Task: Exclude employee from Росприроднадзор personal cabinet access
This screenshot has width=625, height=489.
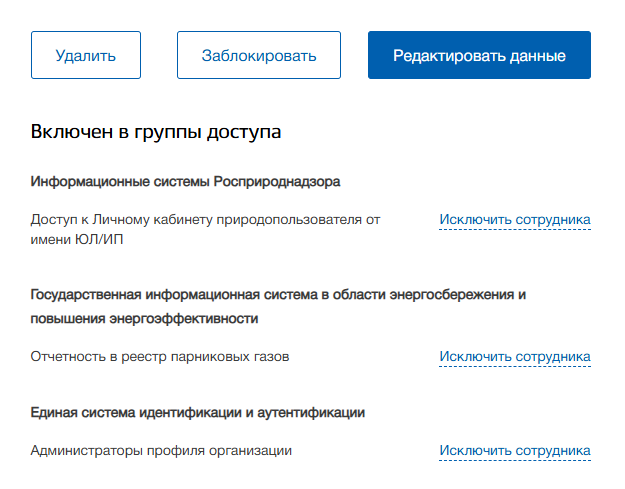Action: (x=514, y=219)
